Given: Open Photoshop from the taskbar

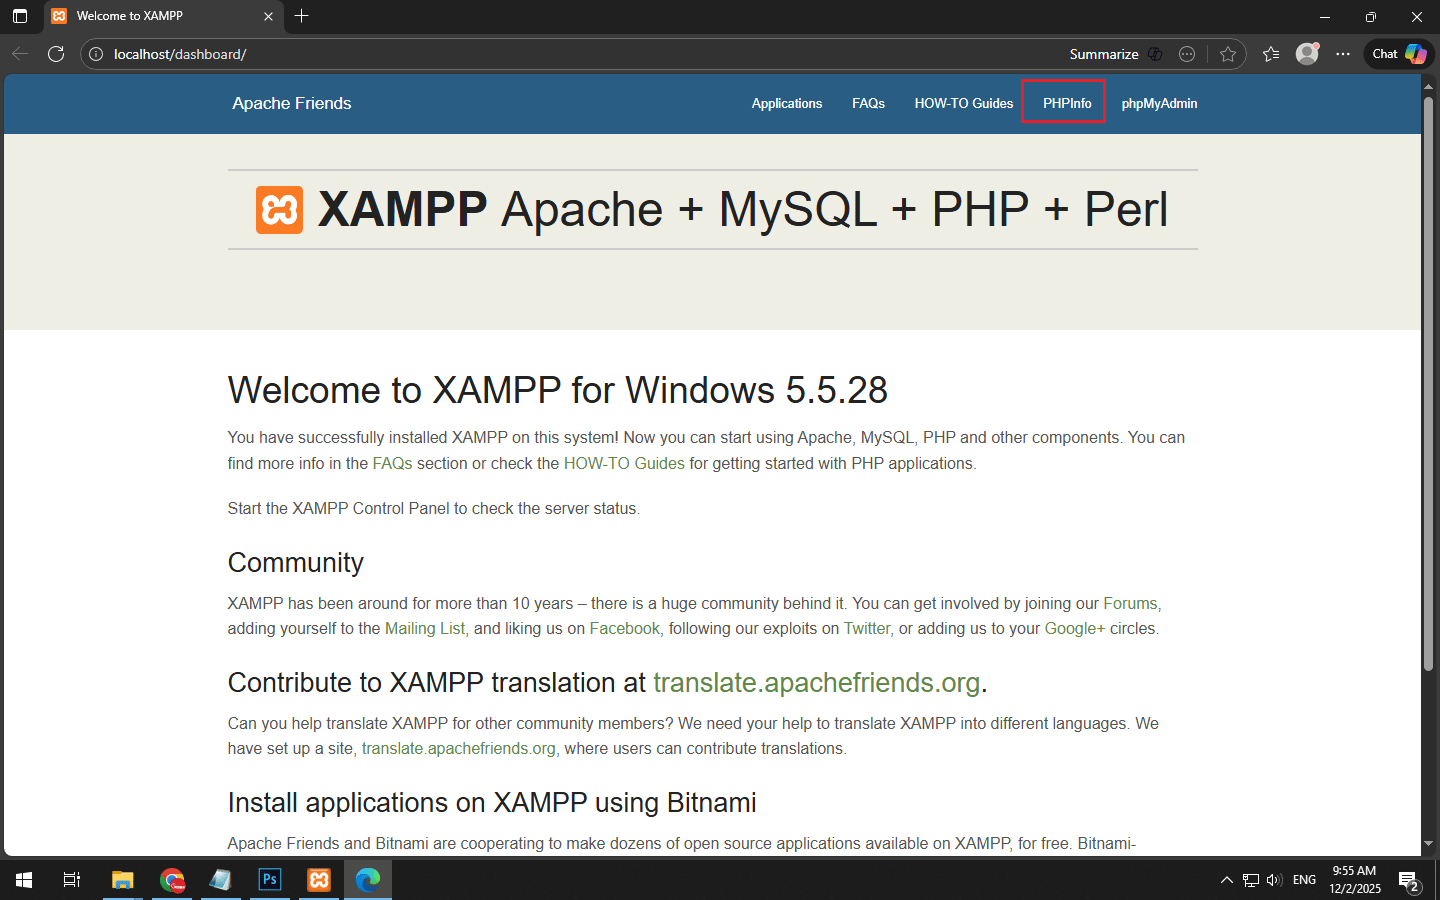Looking at the screenshot, I should tap(270, 880).
